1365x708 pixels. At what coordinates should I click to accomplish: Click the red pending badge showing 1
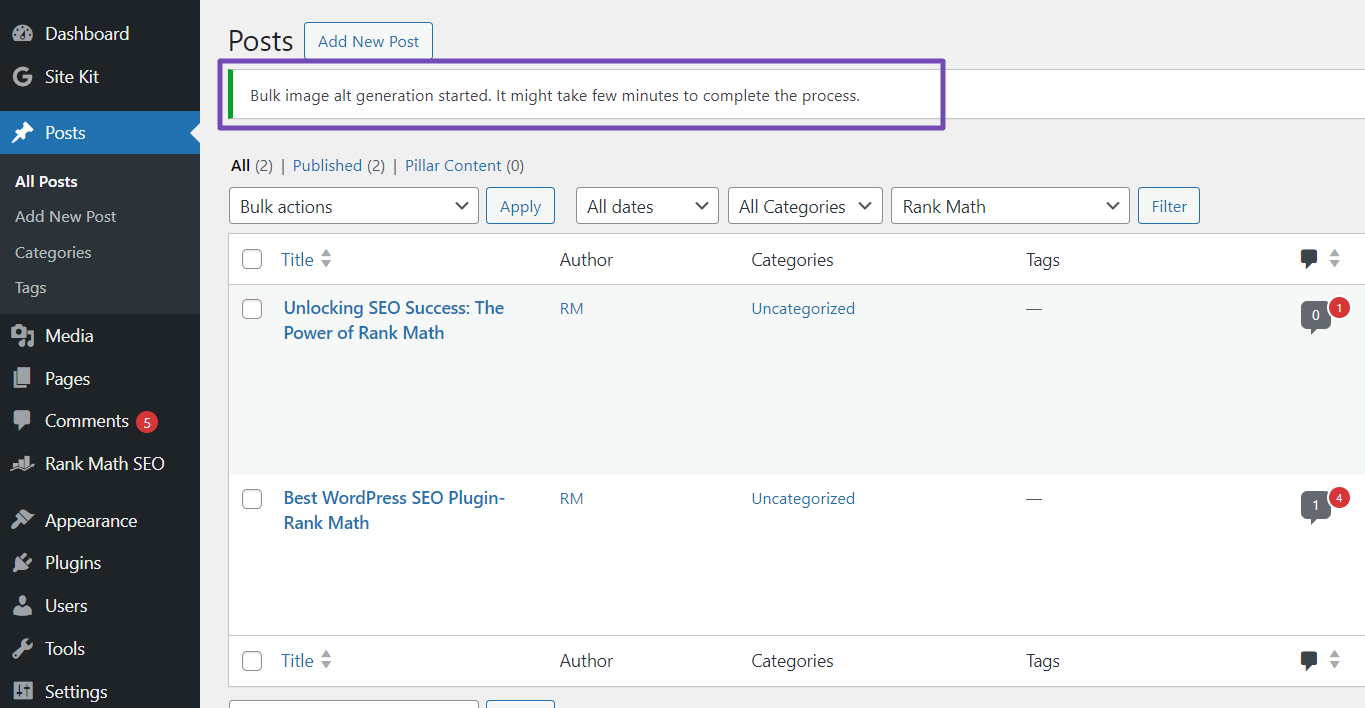[x=1339, y=308]
